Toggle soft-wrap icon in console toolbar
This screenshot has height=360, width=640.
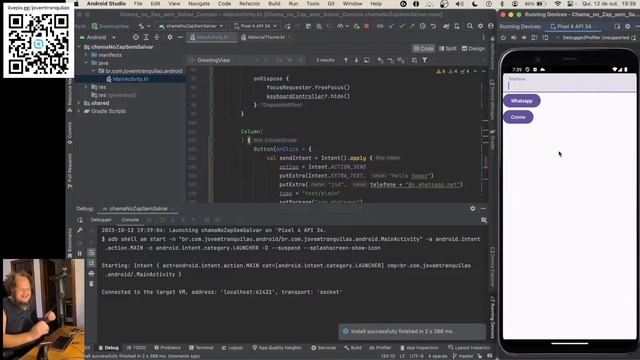pos(91,253)
